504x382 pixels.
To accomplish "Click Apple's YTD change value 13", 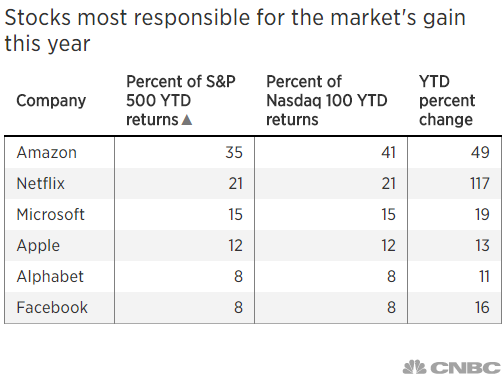I will point(482,246).
